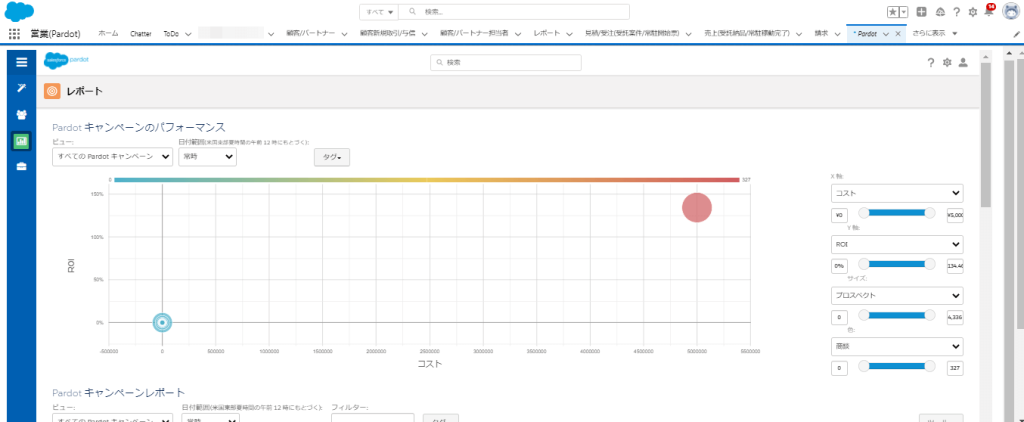Focus the Pardot 検索 search box

505,63
